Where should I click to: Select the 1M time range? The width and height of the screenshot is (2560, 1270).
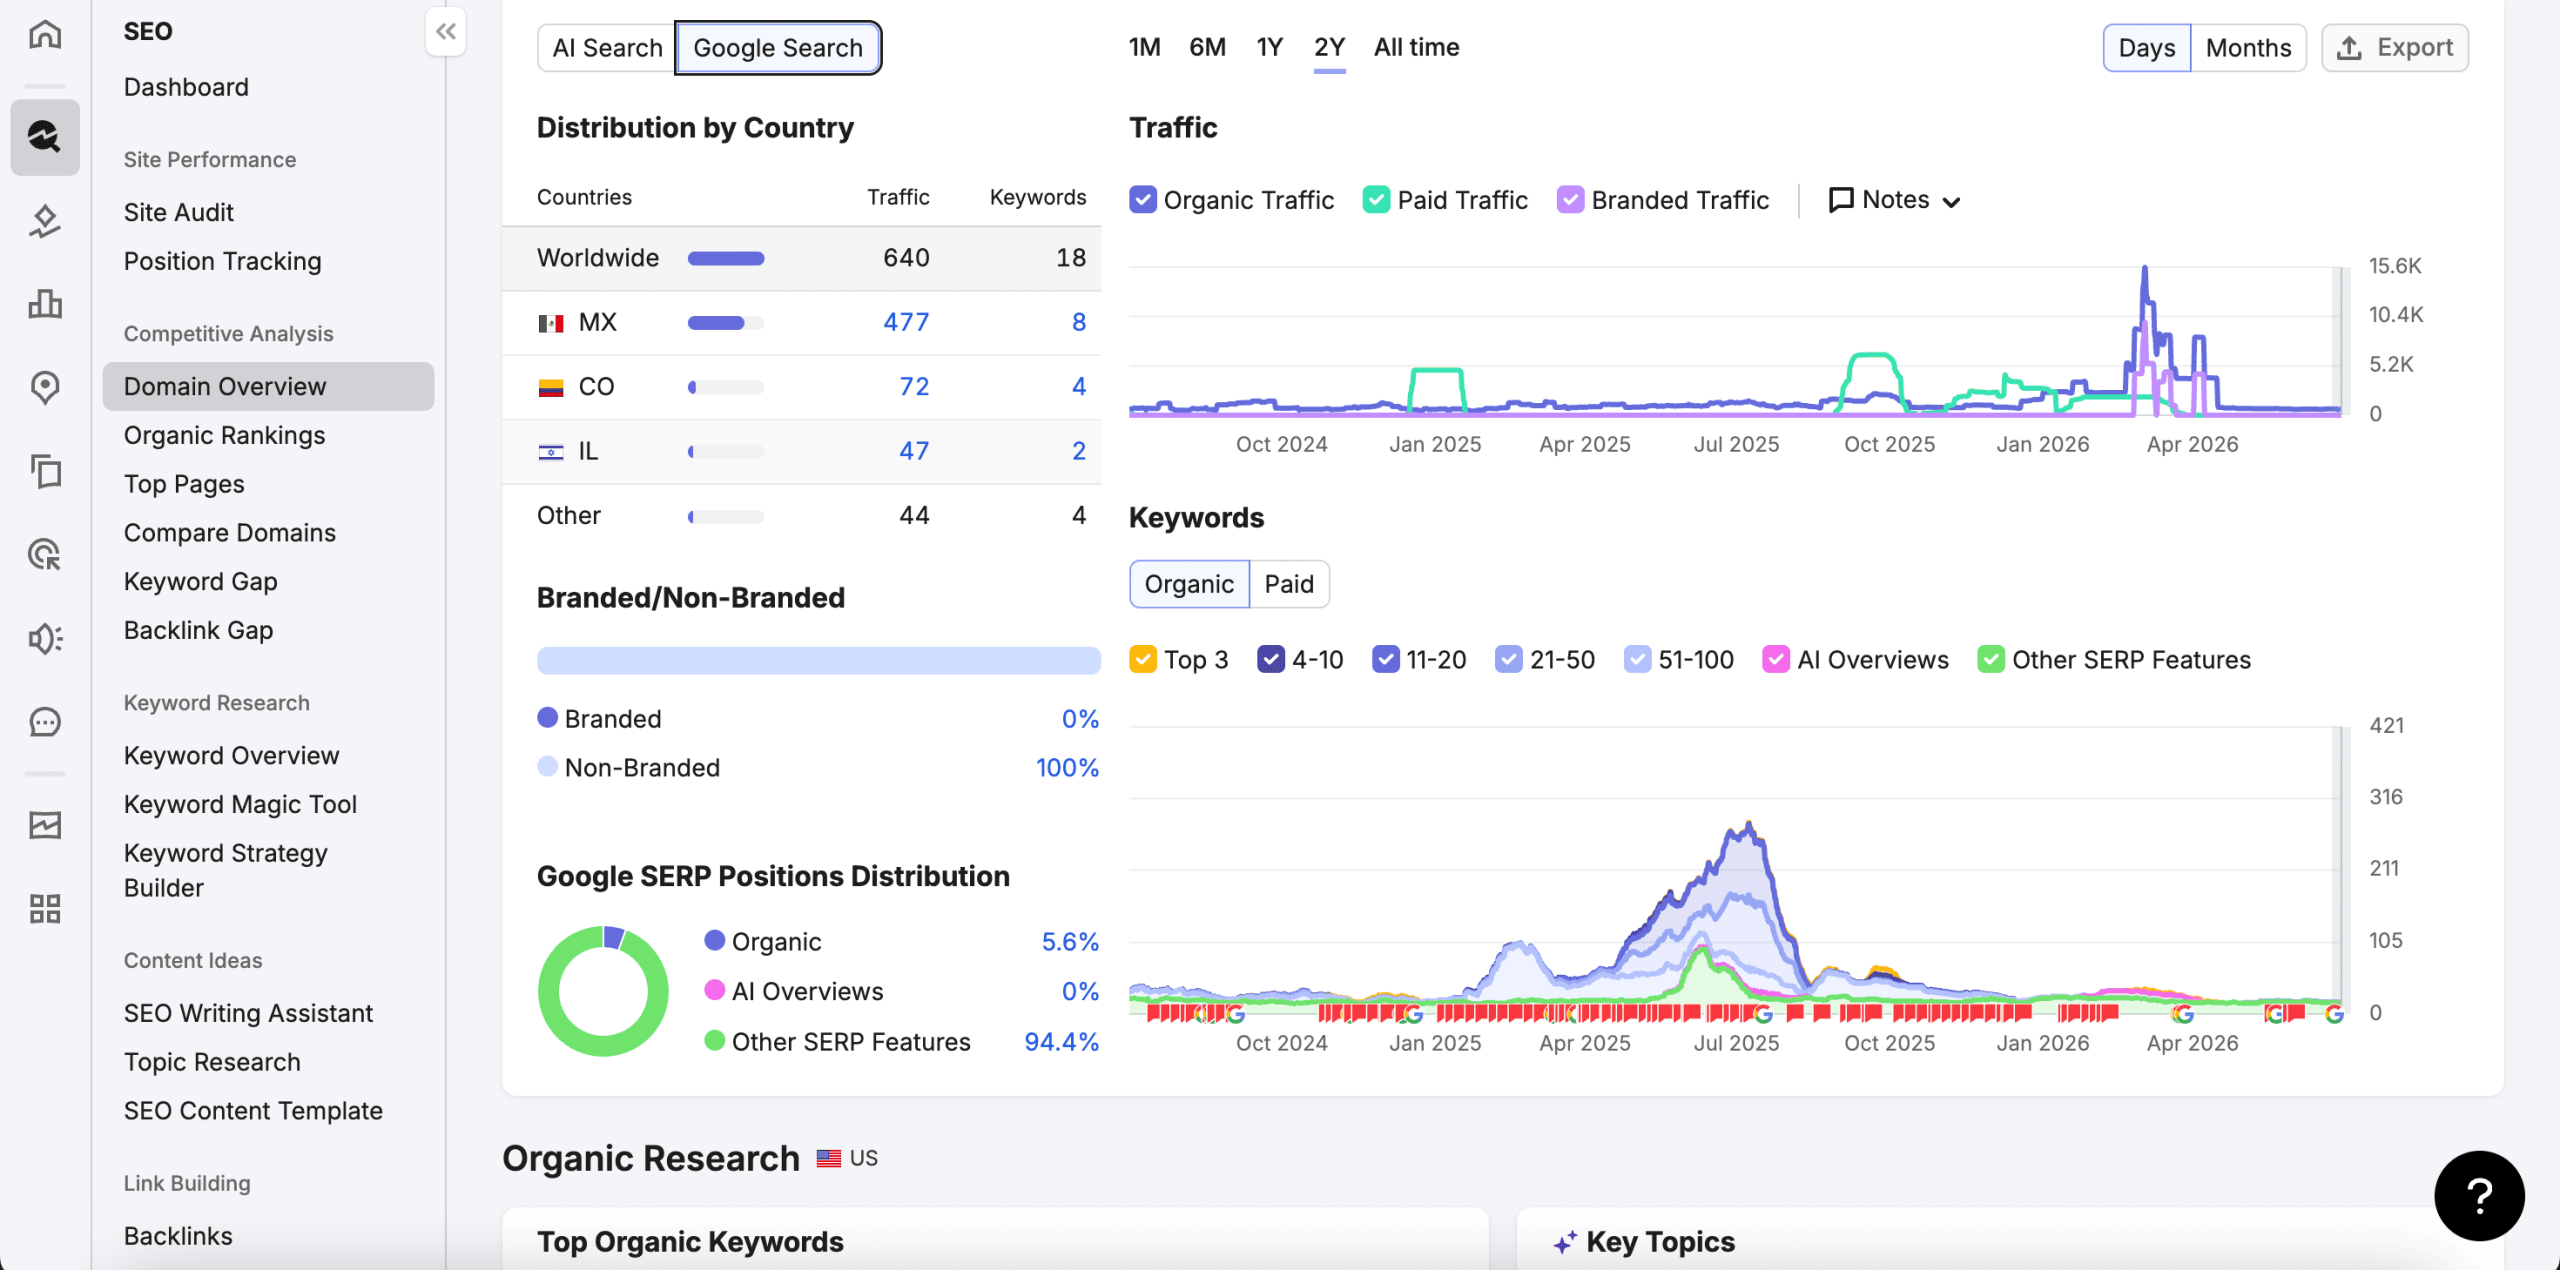(x=1145, y=47)
